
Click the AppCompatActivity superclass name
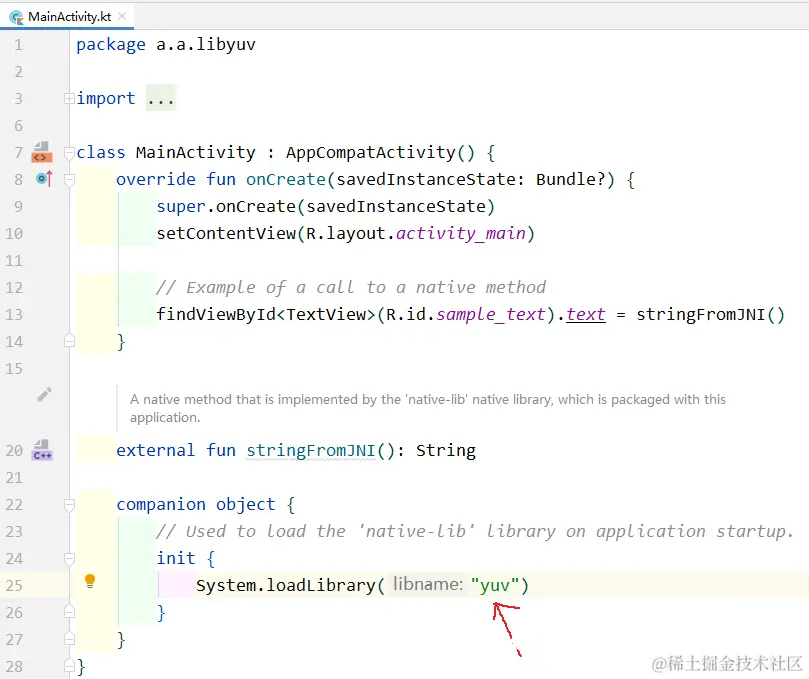tap(371, 152)
